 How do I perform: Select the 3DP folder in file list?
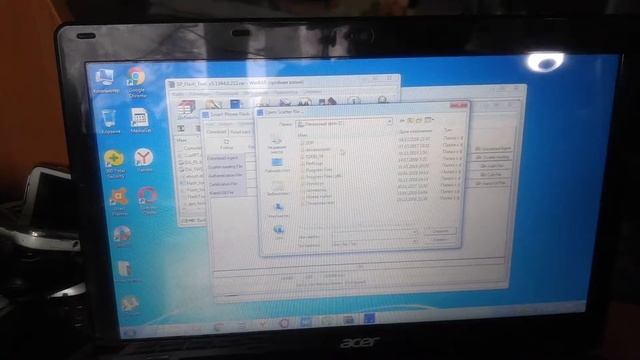click(x=307, y=143)
